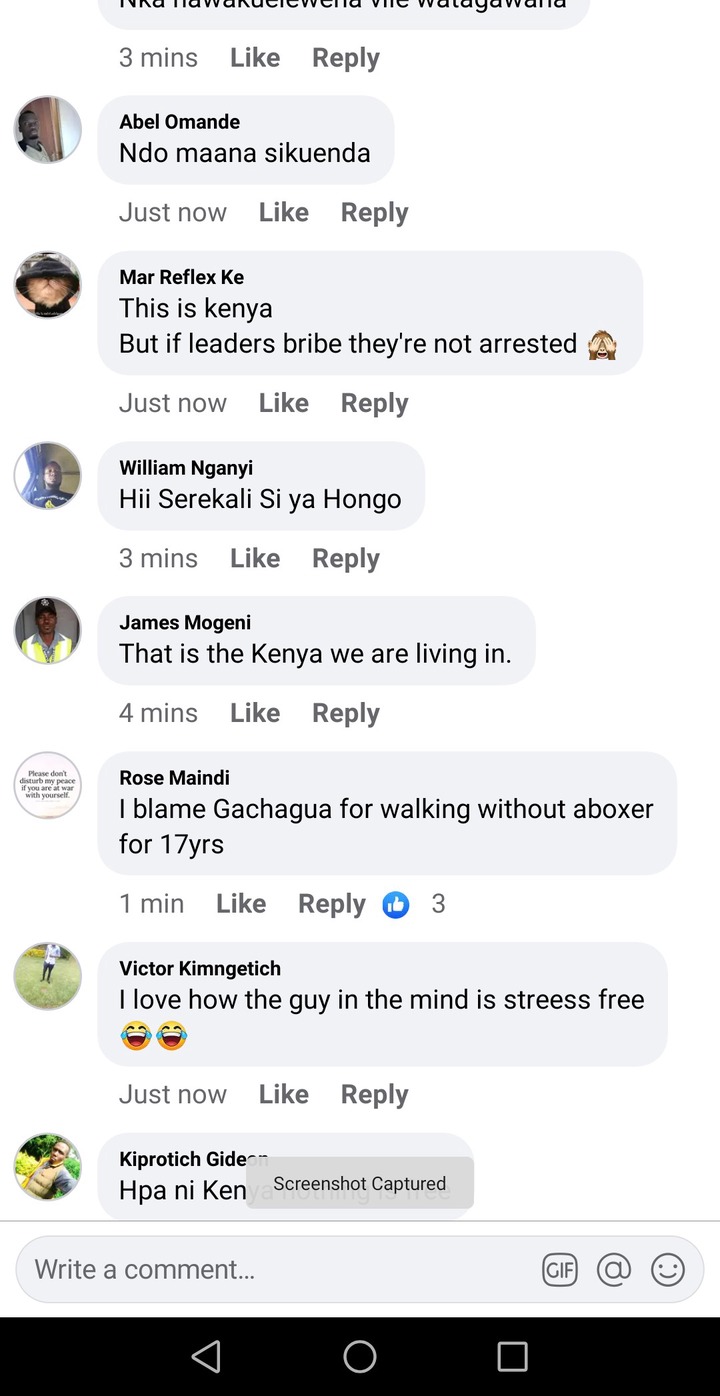Open Victor Kimngetich's avatar
720x1396 pixels.
coord(47,976)
